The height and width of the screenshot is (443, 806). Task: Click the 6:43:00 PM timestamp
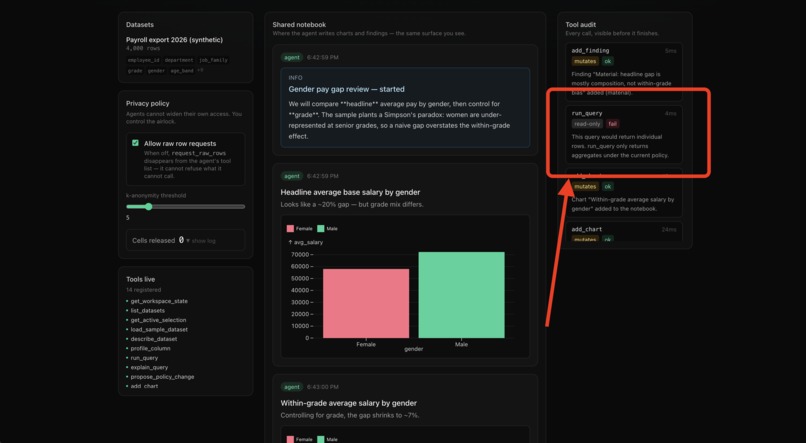pyautogui.click(x=323, y=387)
